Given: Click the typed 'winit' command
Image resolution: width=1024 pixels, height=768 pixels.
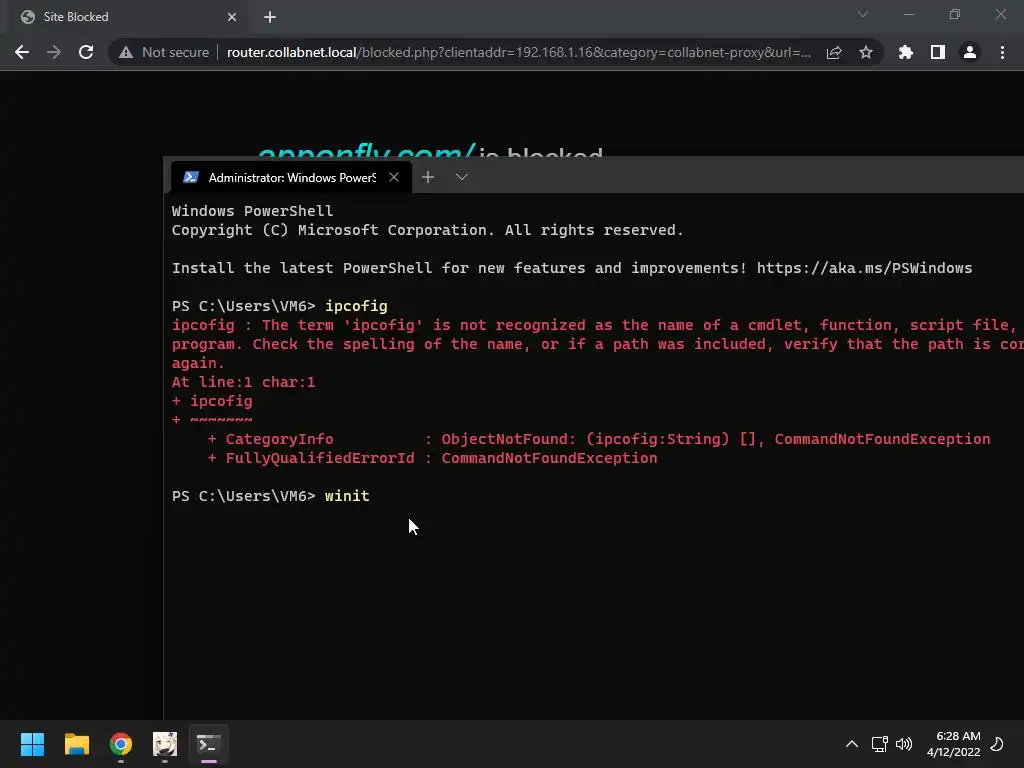Looking at the screenshot, I should 347,496.
